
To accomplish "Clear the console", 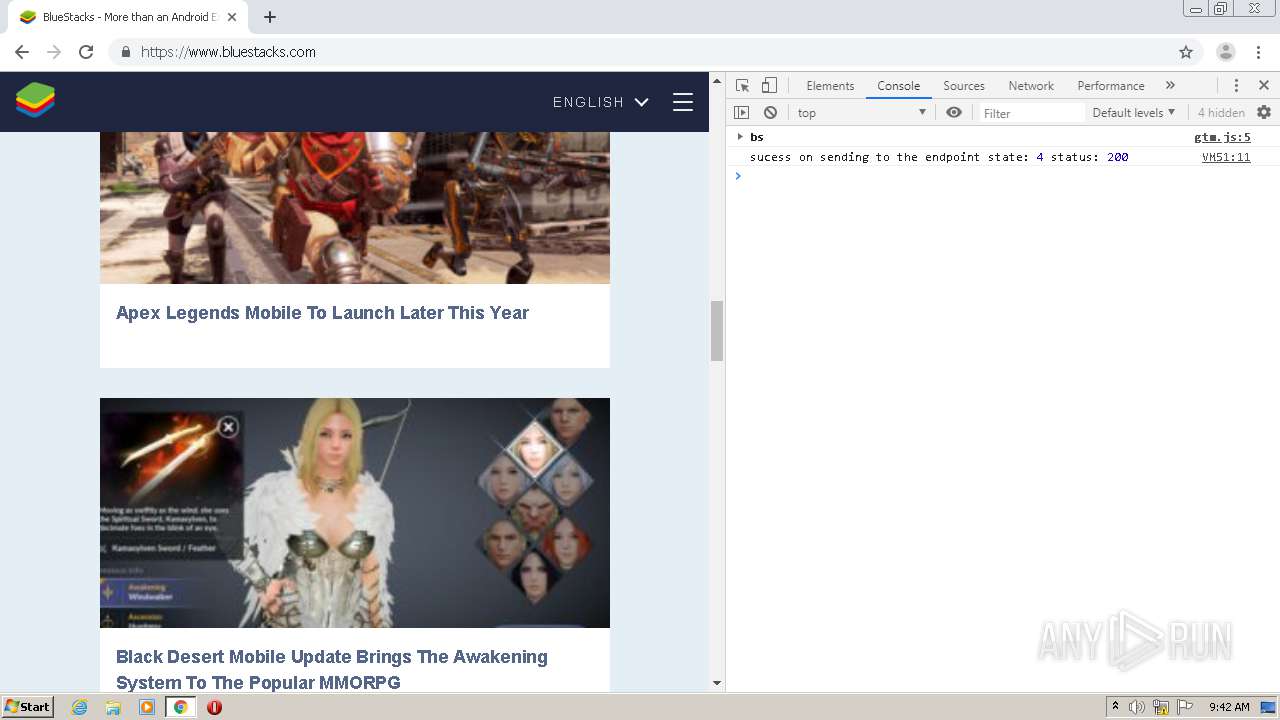I will coord(770,113).
